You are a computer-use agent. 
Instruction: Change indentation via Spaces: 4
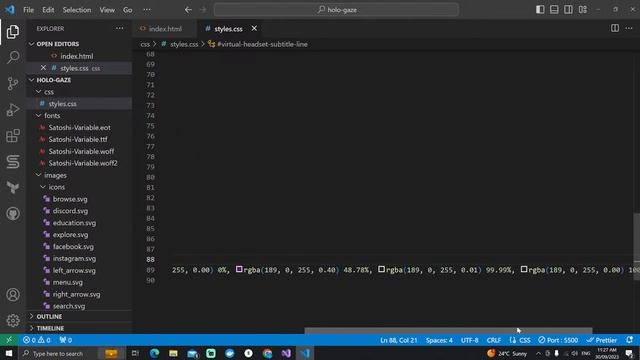click(439, 340)
